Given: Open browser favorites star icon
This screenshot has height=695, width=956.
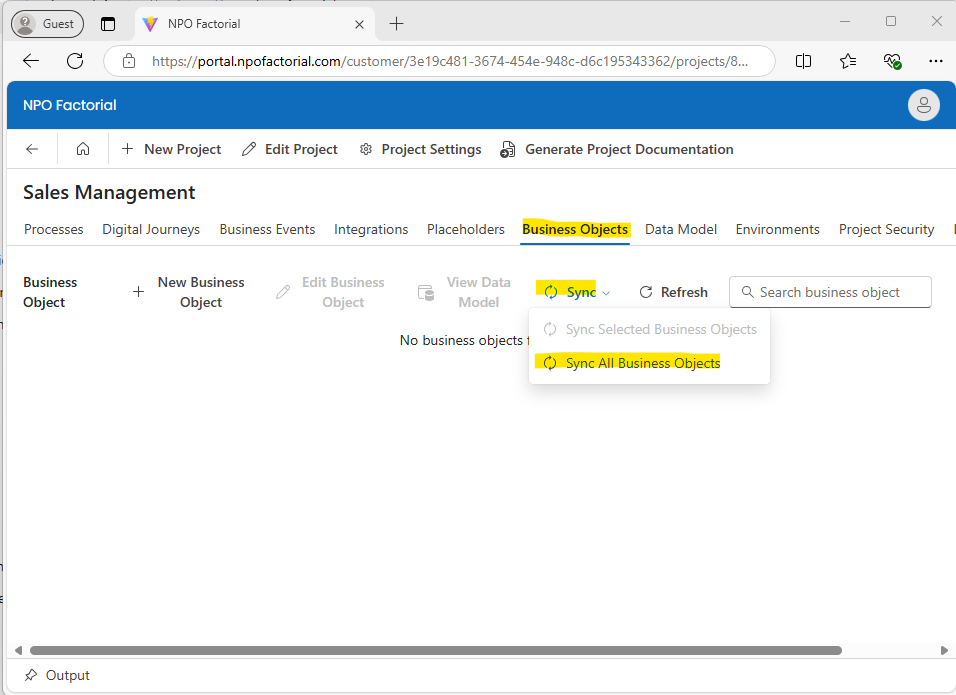Looking at the screenshot, I should tap(848, 61).
